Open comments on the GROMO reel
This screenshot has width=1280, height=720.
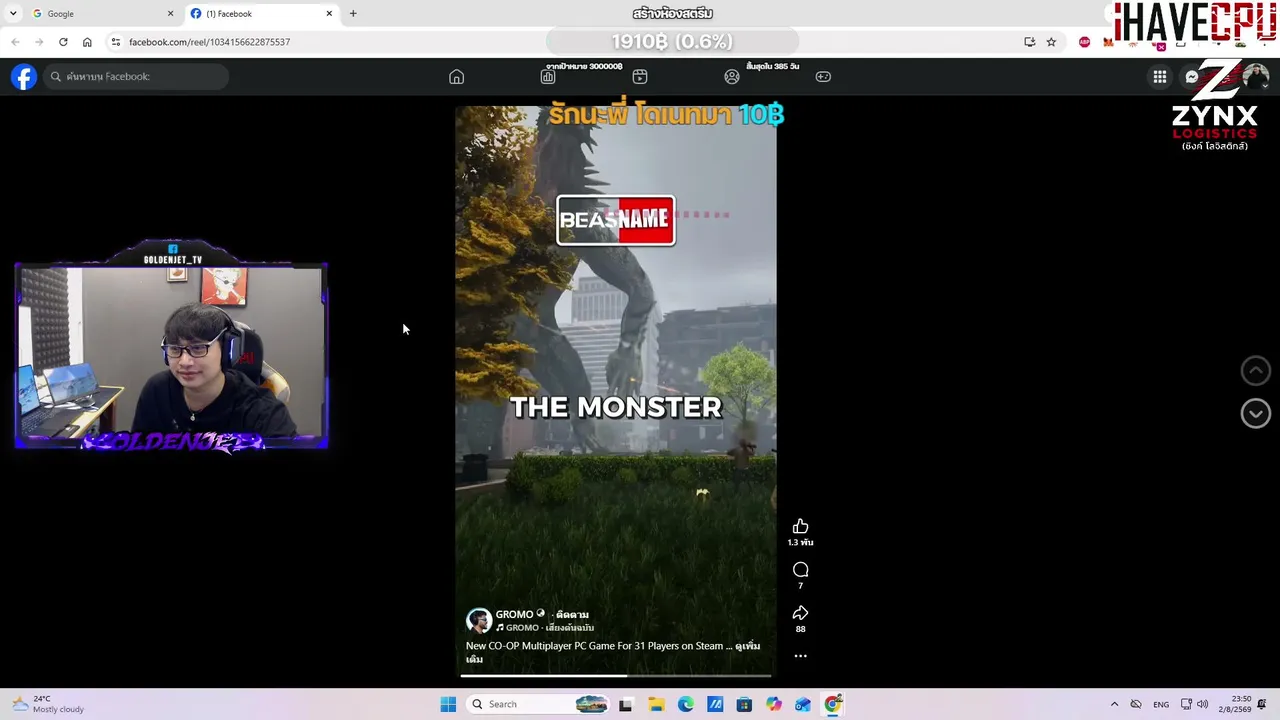pyautogui.click(x=800, y=570)
